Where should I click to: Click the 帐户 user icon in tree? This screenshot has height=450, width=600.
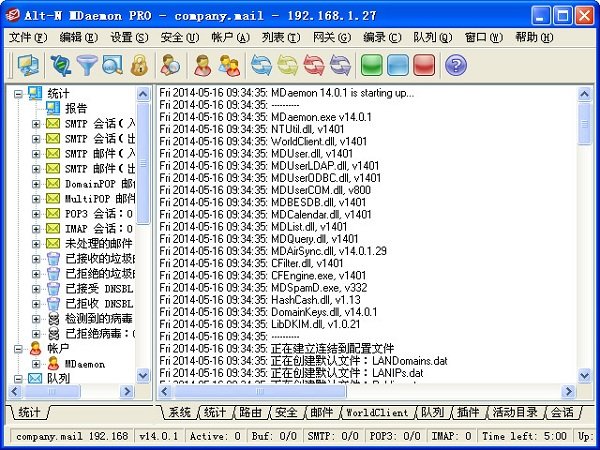coord(35,349)
